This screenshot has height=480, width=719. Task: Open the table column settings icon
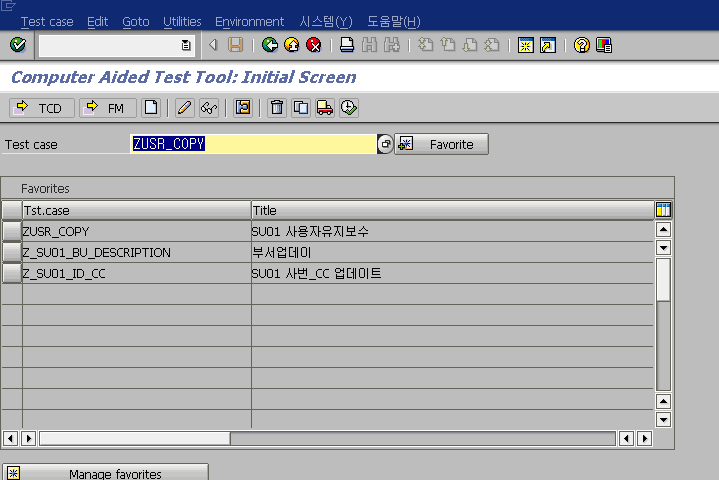click(x=664, y=210)
